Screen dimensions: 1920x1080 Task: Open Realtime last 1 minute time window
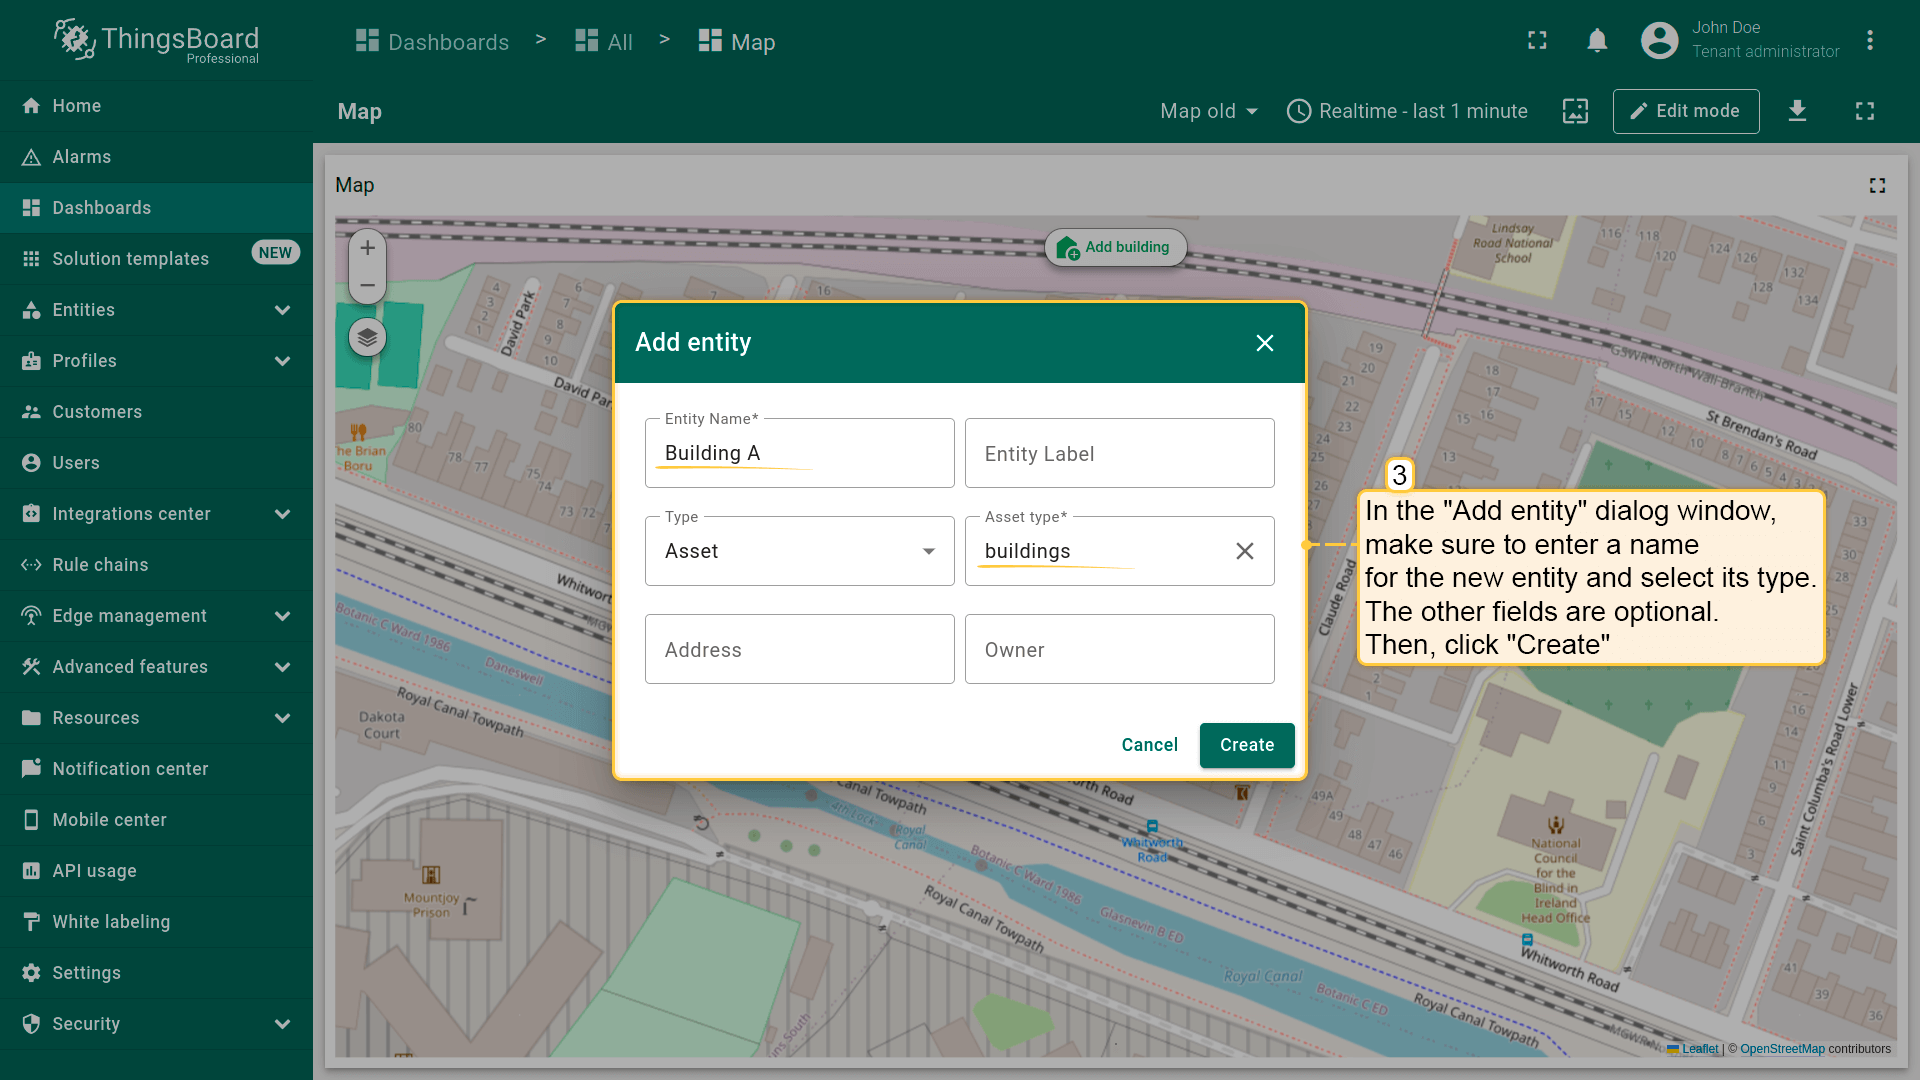[x=1407, y=111]
